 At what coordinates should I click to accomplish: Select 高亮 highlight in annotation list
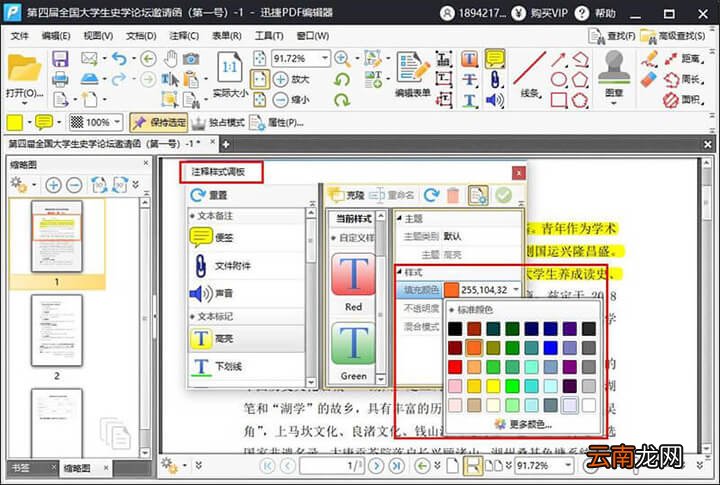247,339
